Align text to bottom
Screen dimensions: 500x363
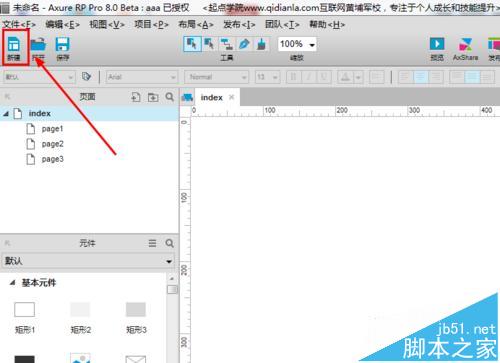pyautogui.click(x=487, y=77)
